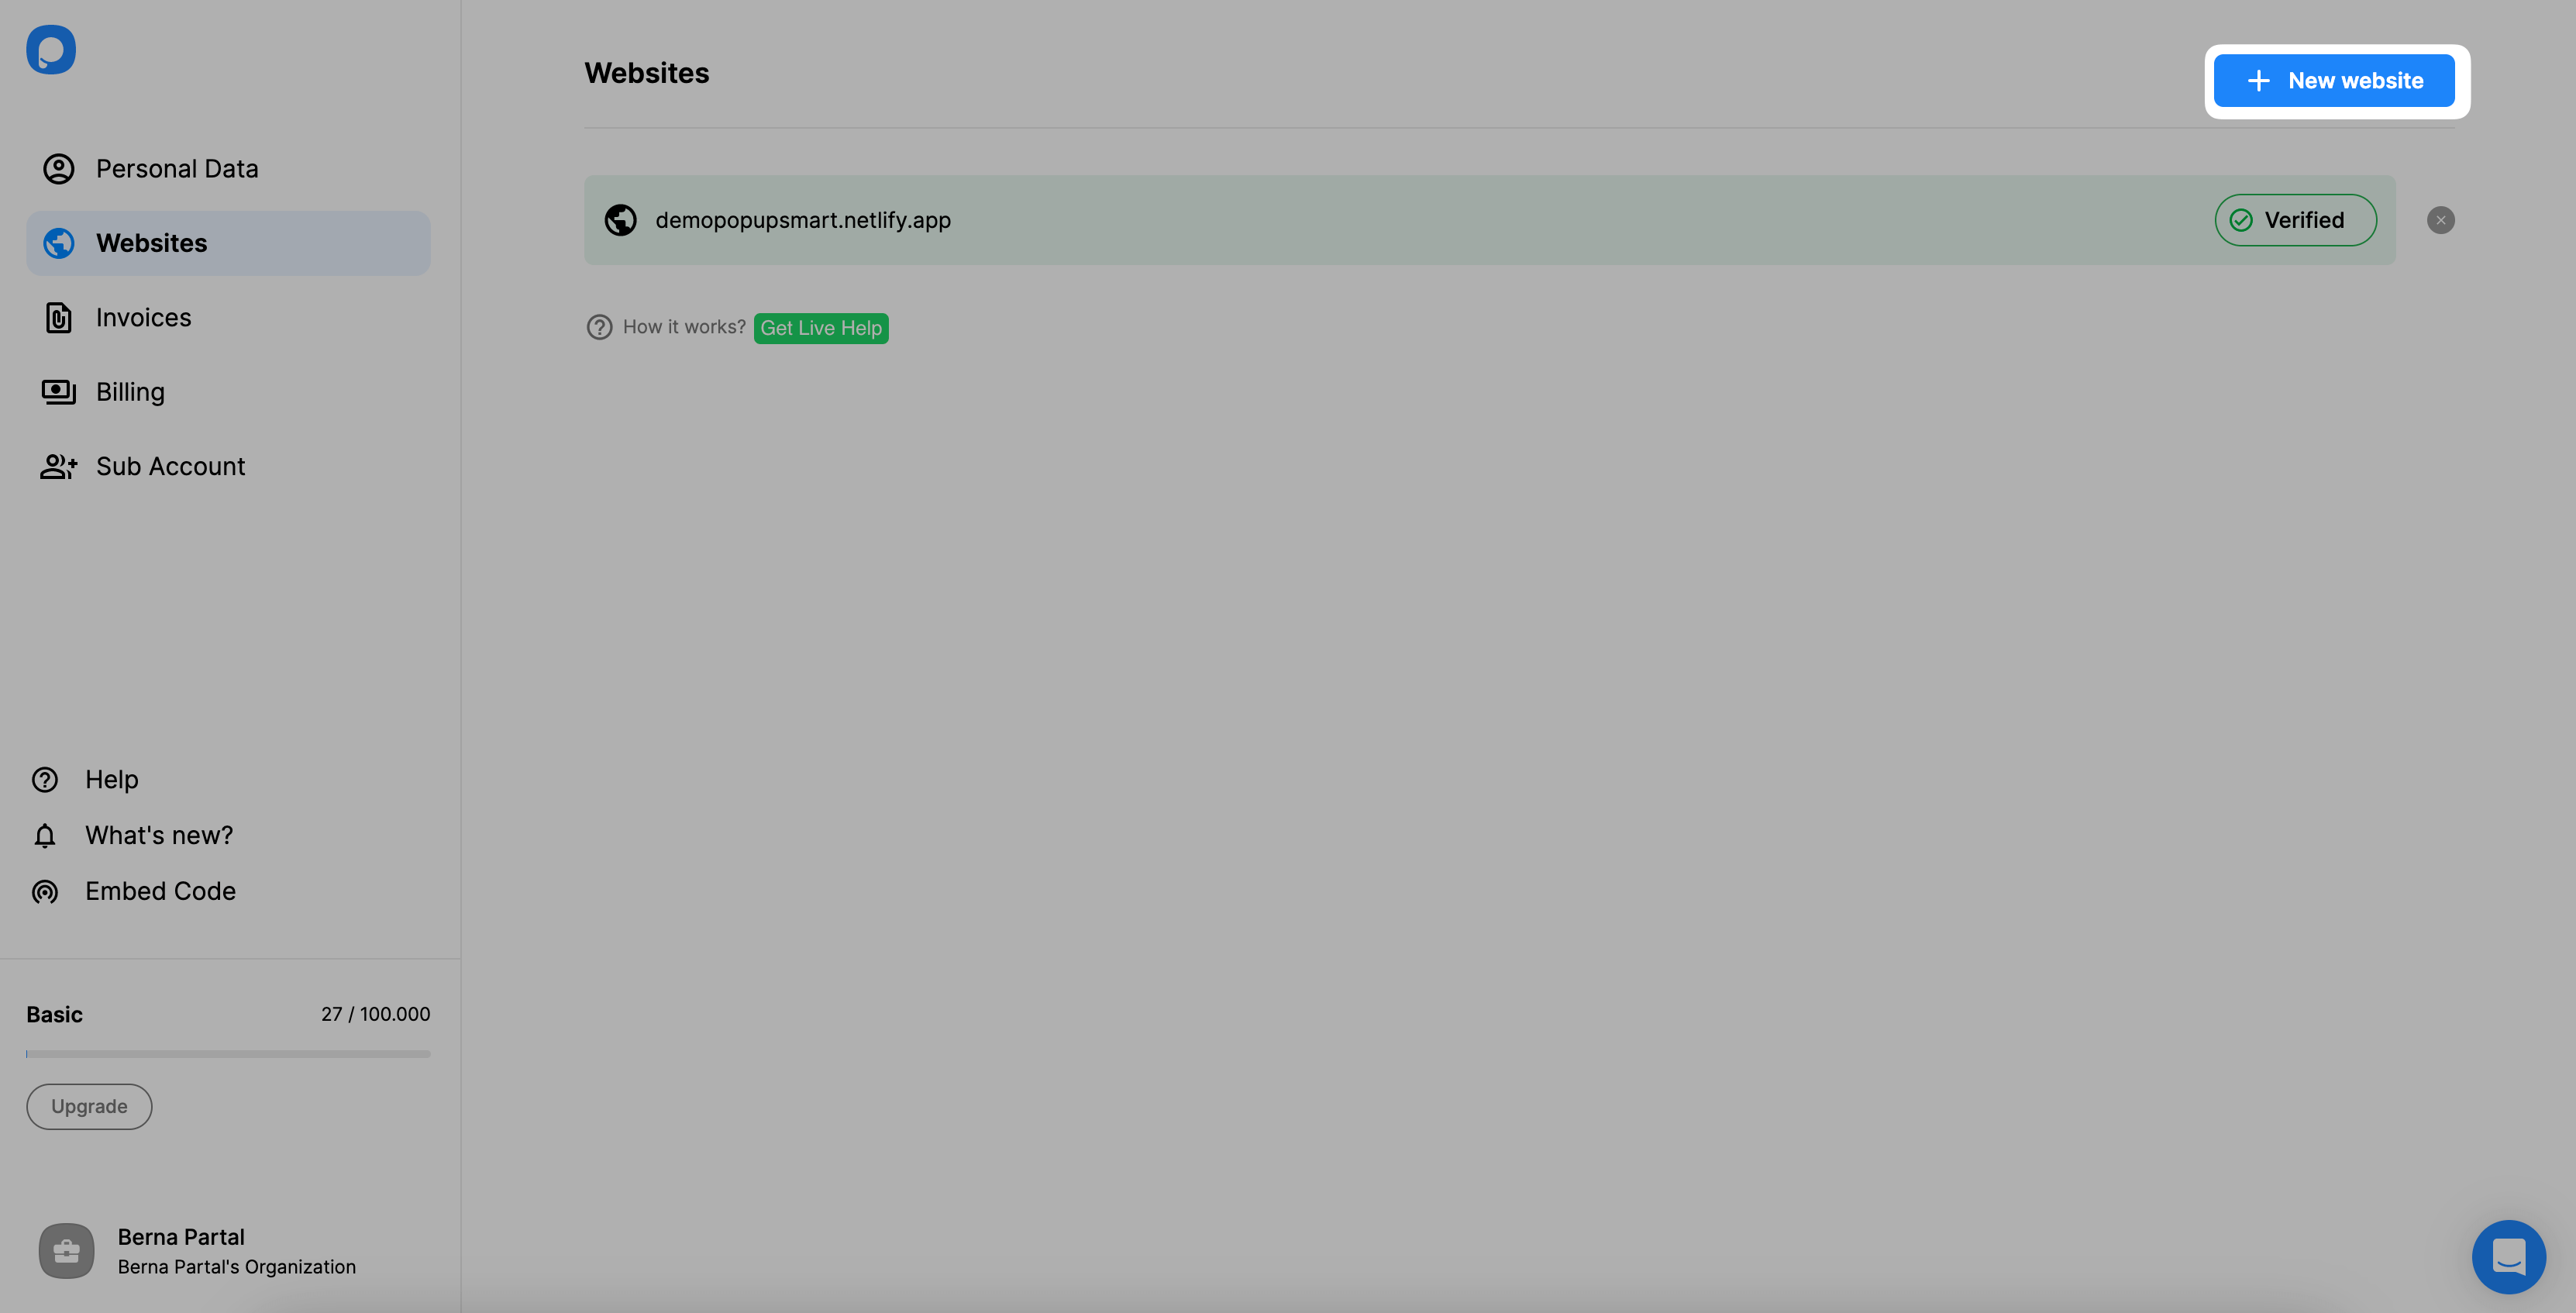
Task: Click the What's new bell icon
Action: click(x=45, y=834)
